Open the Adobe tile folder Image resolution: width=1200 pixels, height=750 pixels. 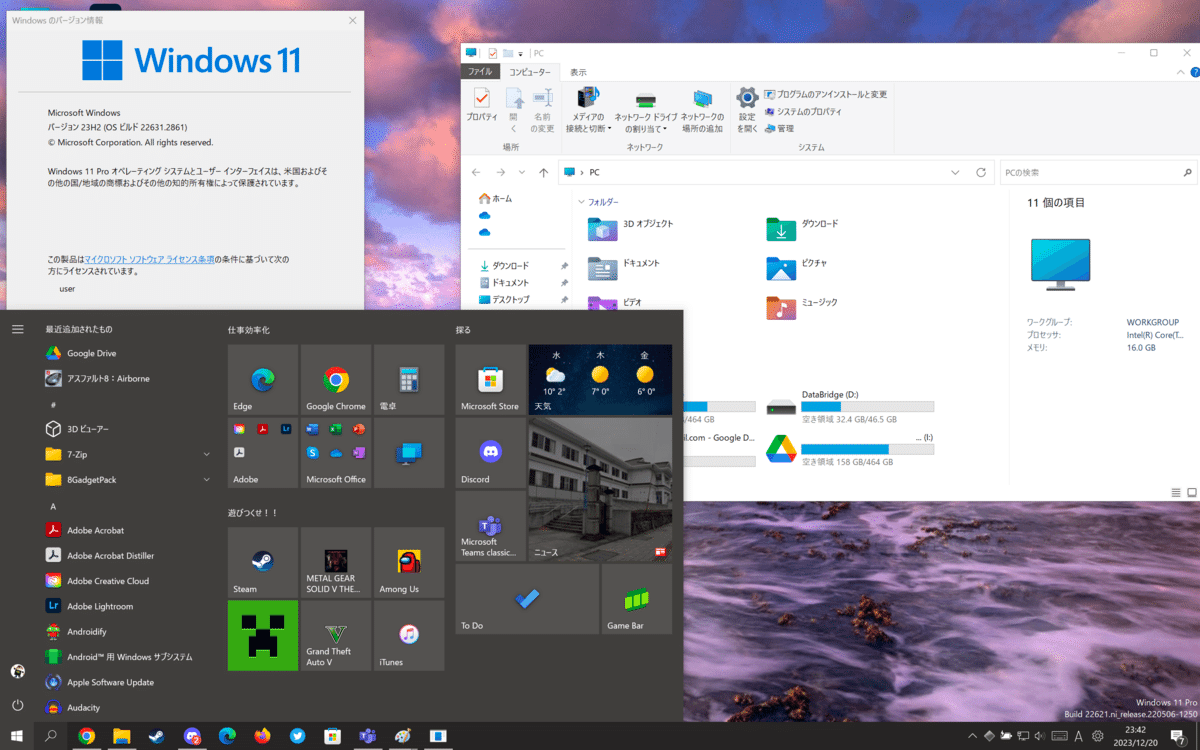tap(263, 453)
